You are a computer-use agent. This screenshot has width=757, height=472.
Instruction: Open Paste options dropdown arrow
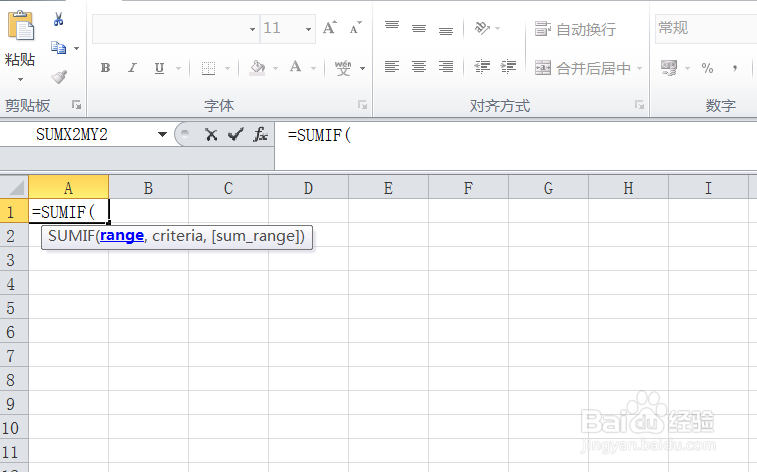coord(20,79)
